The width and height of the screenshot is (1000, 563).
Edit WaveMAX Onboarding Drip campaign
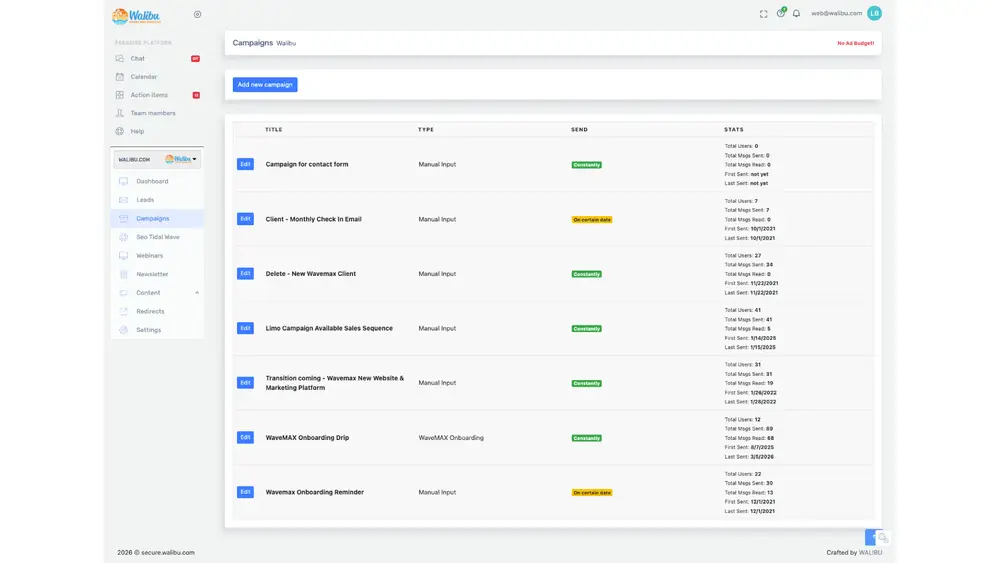click(x=245, y=437)
